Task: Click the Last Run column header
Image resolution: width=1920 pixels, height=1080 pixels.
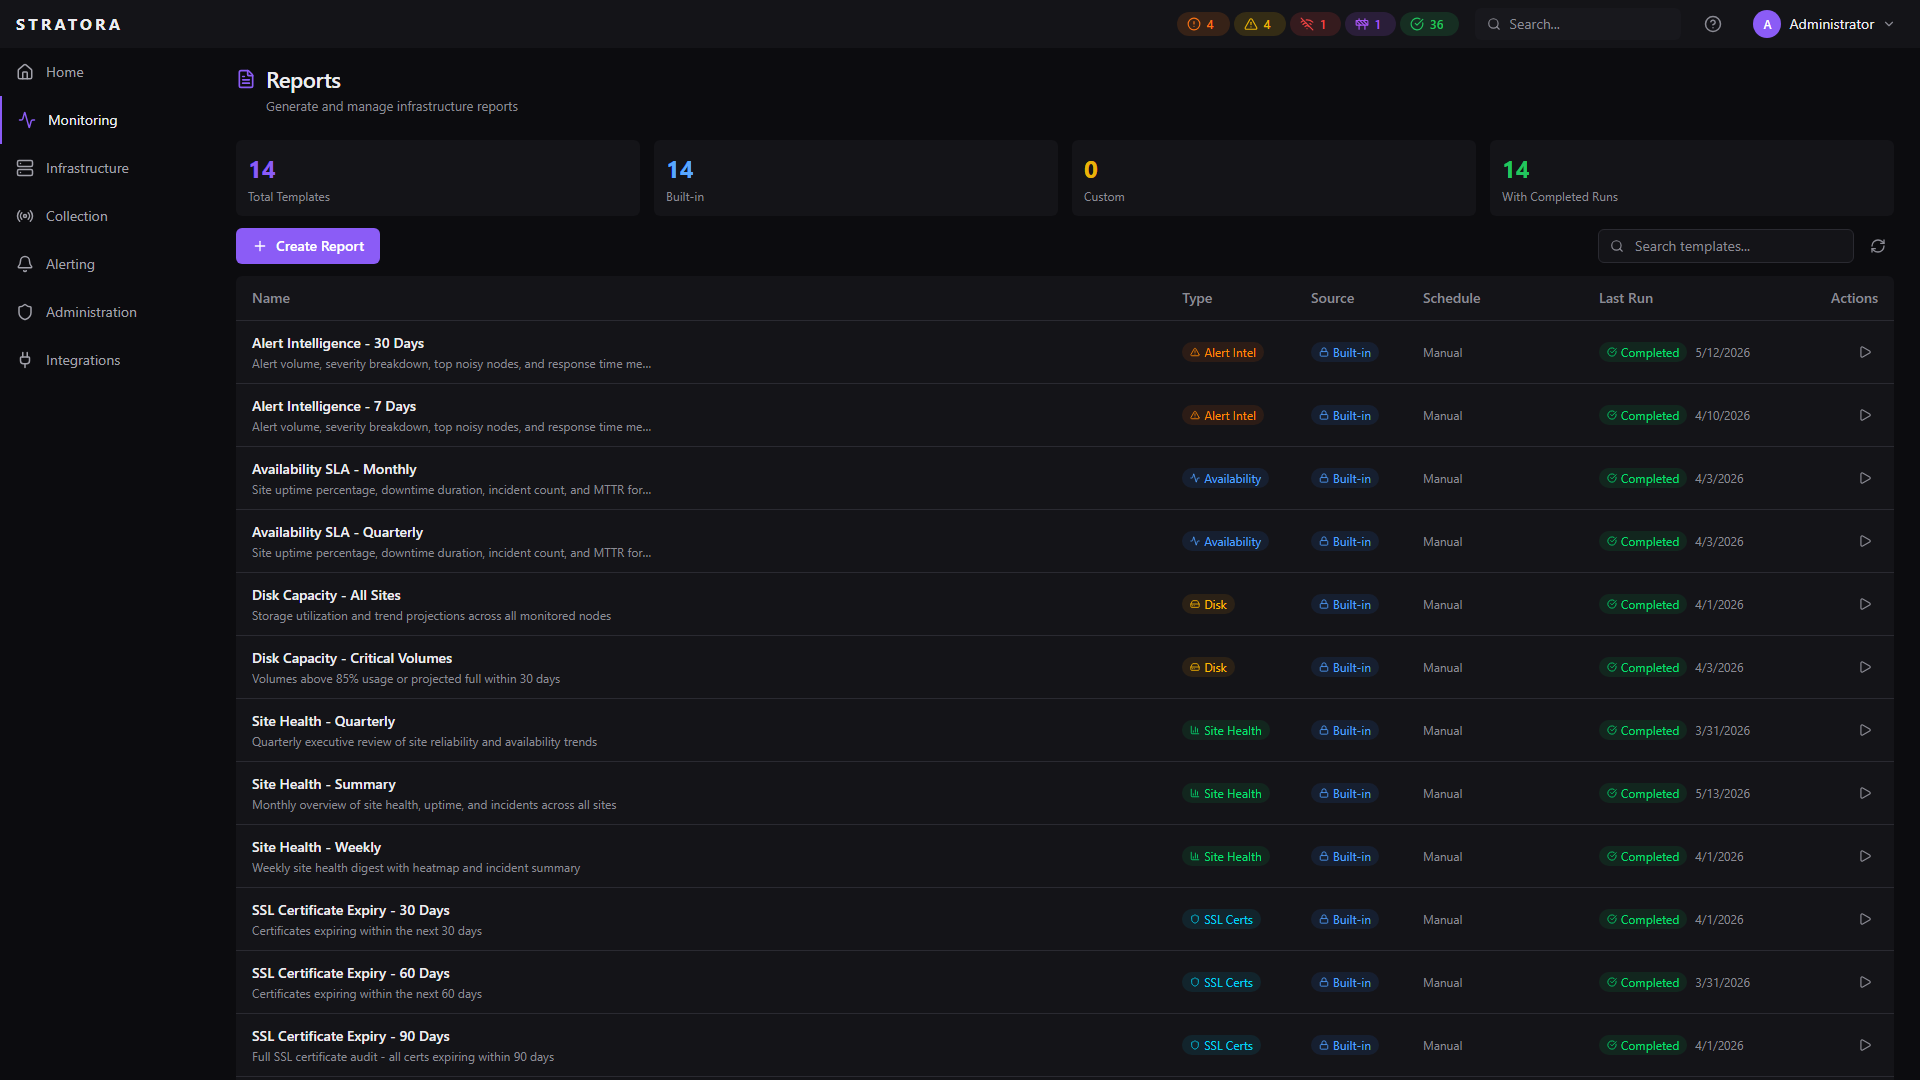Action: [x=1626, y=298]
